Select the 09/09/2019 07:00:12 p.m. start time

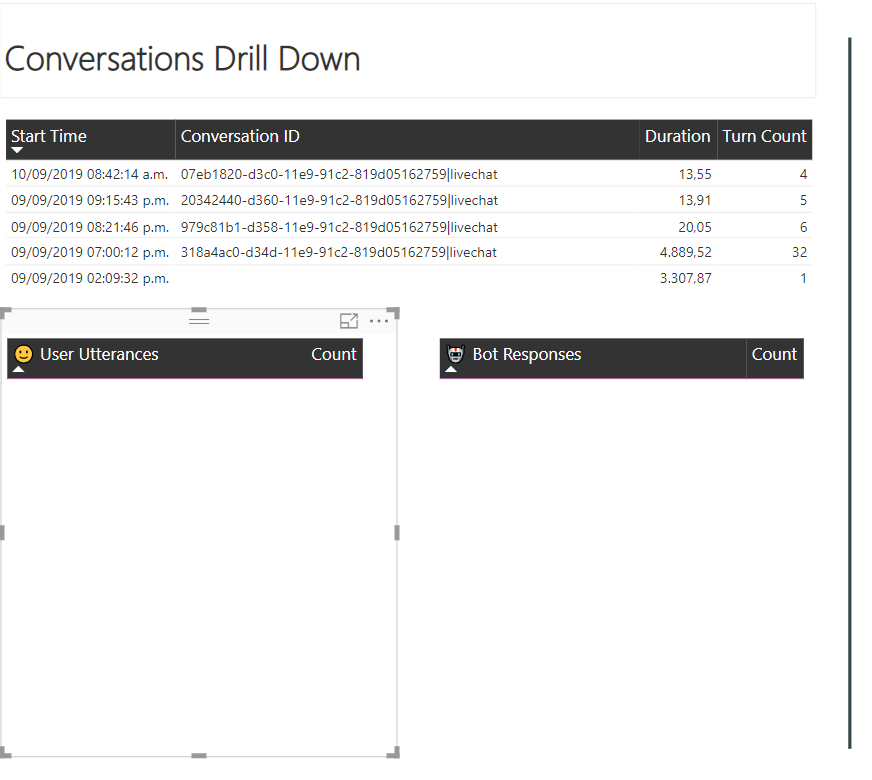90,252
